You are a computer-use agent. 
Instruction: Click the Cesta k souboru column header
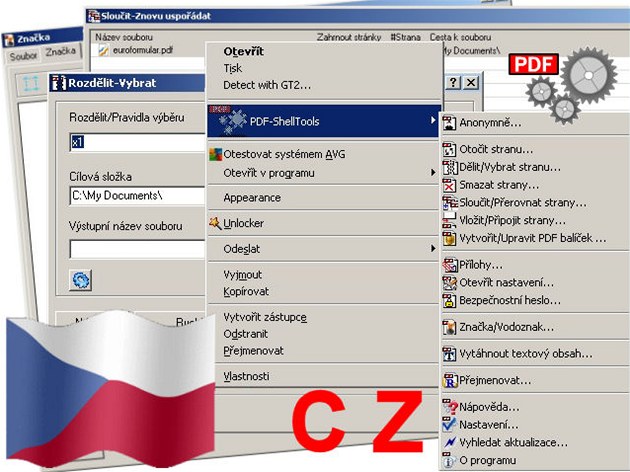click(460, 37)
